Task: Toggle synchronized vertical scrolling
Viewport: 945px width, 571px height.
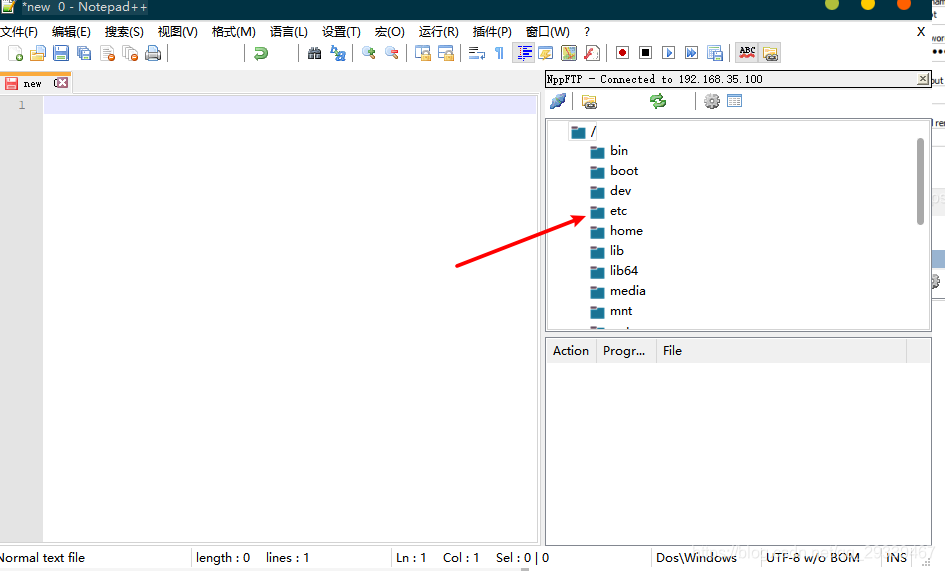Action: click(x=422, y=53)
